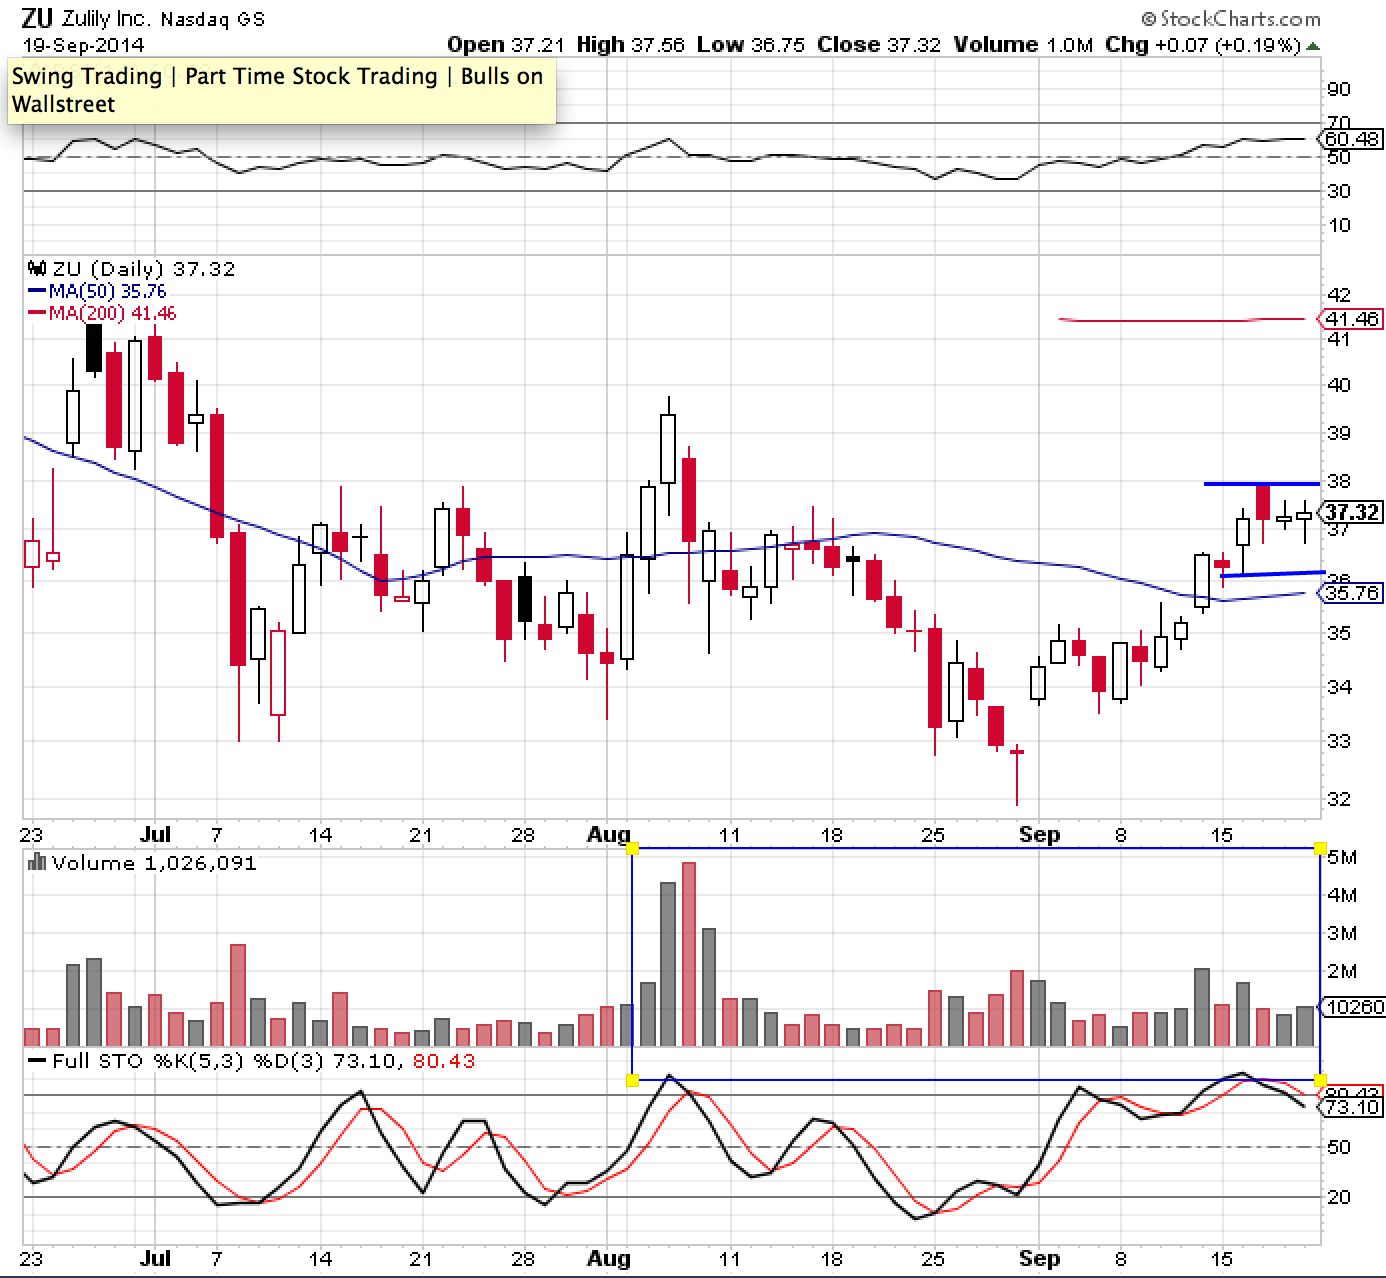
Task: Click the yellow 'Swing Trading' tooltip box
Action: [281, 91]
